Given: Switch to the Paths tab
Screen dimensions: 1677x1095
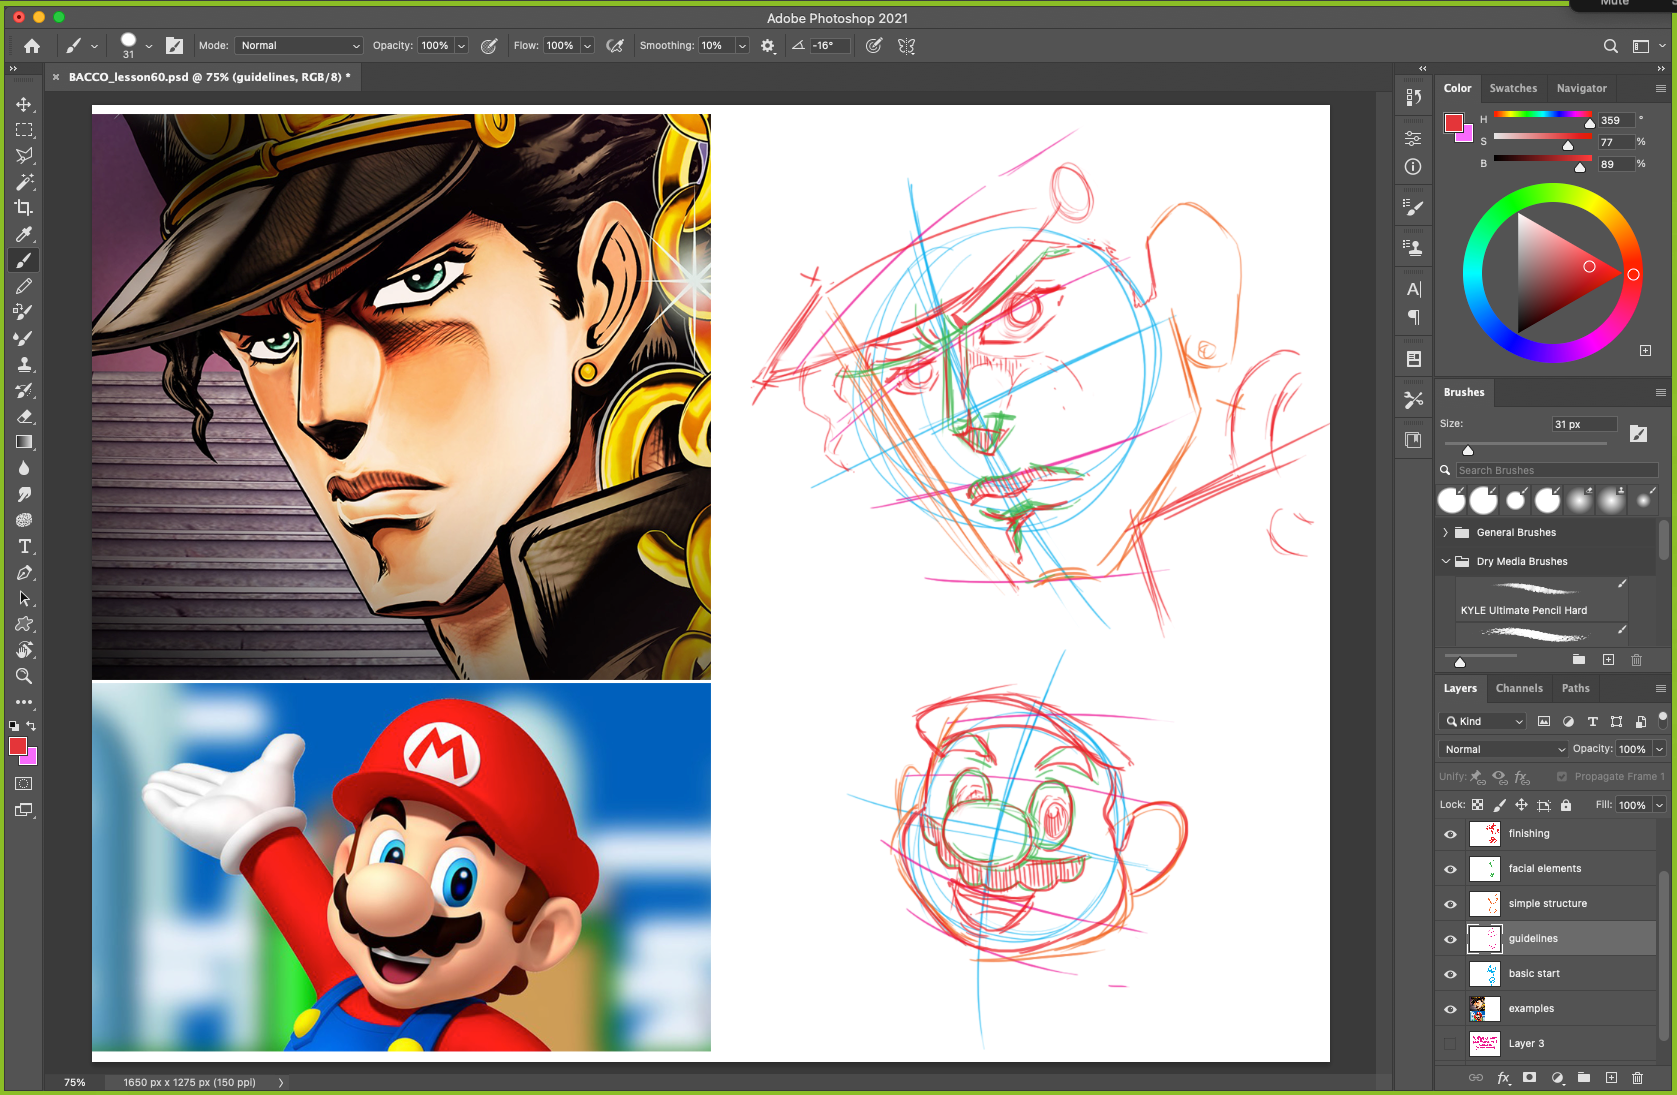Looking at the screenshot, I should pyautogui.click(x=1575, y=688).
